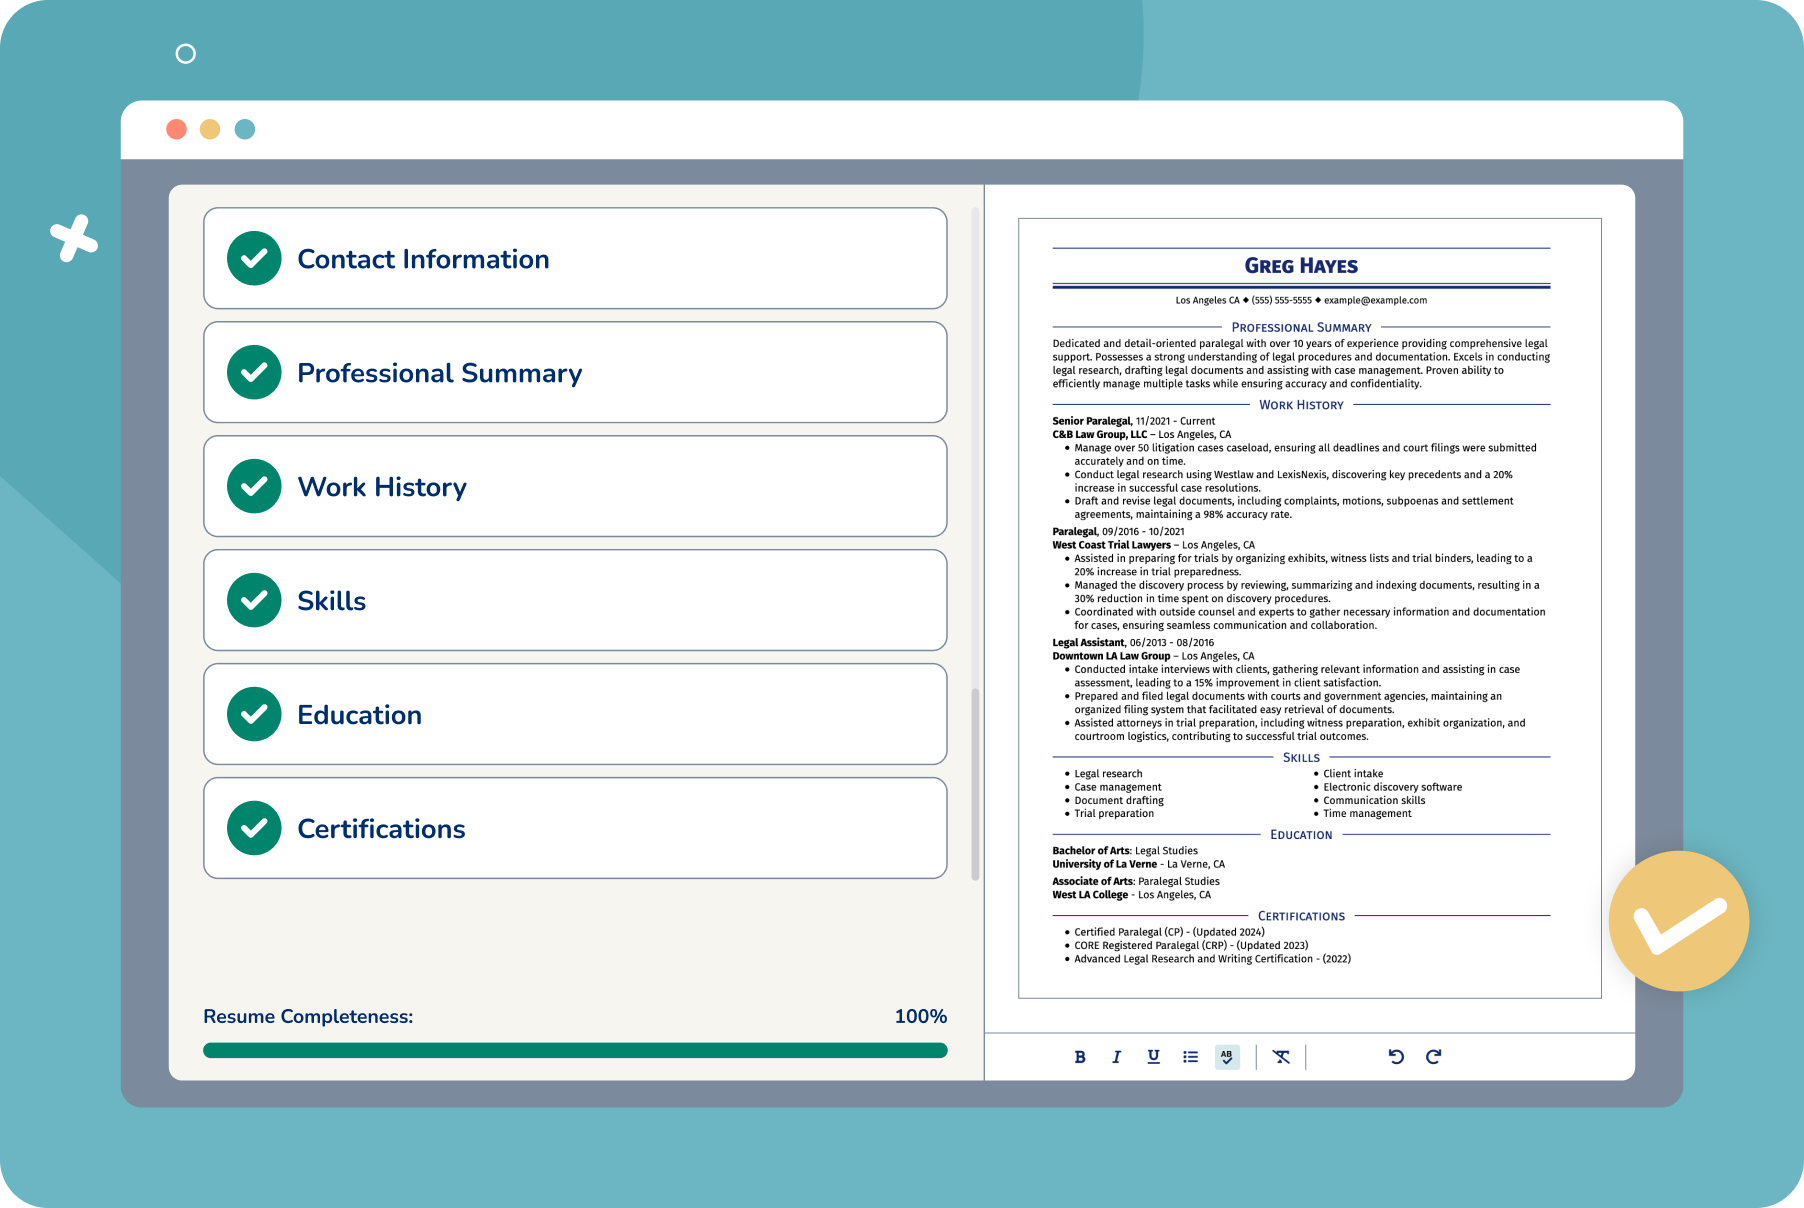Click the example@example.com email link
1804x1208 pixels.
pos(1377,299)
